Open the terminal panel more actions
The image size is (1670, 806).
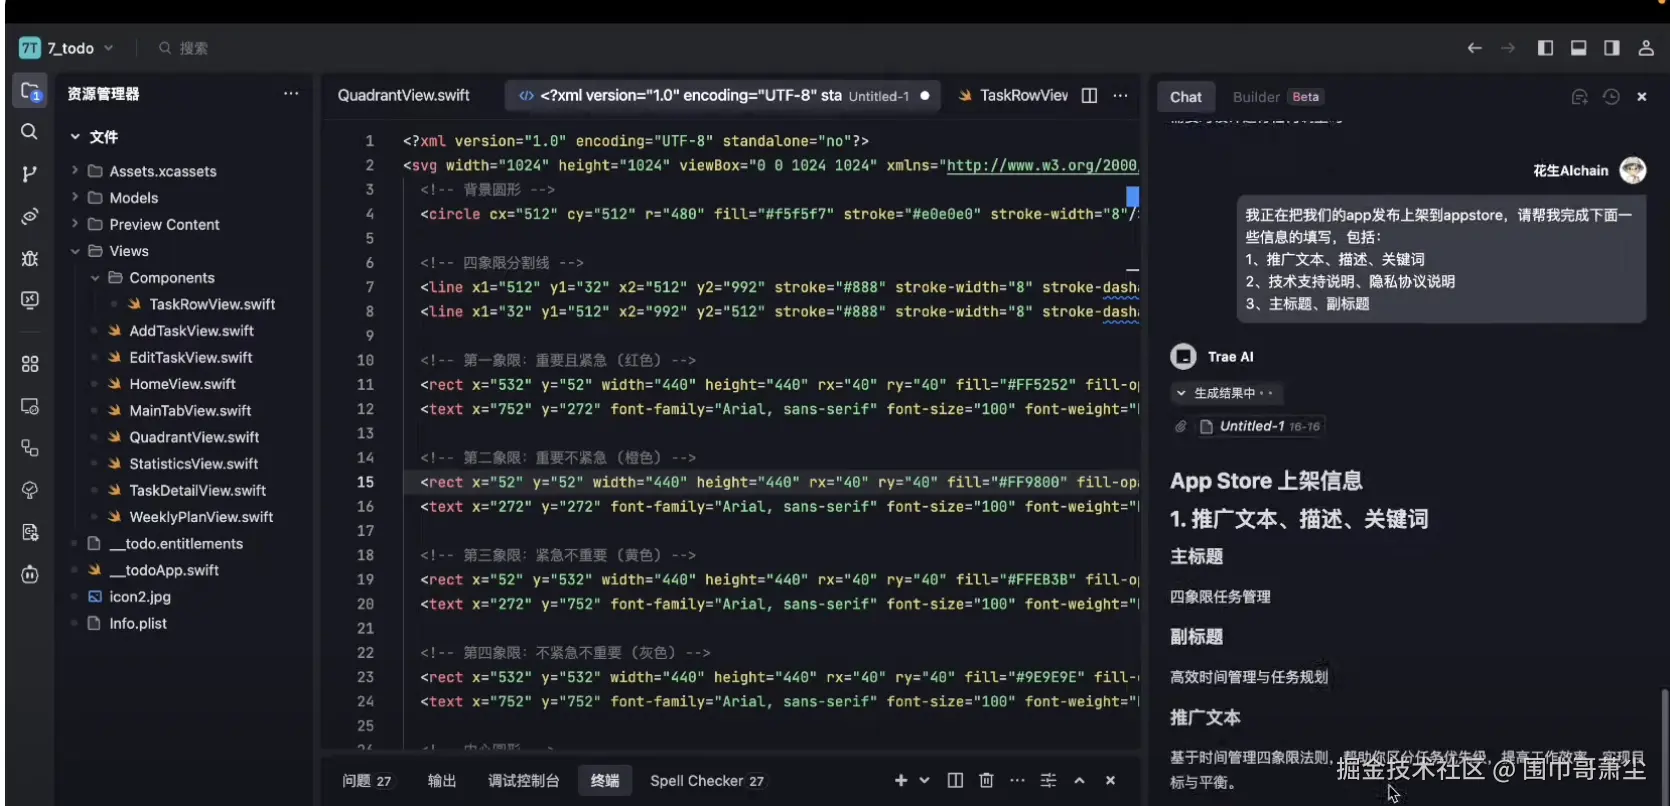point(1017,780)
